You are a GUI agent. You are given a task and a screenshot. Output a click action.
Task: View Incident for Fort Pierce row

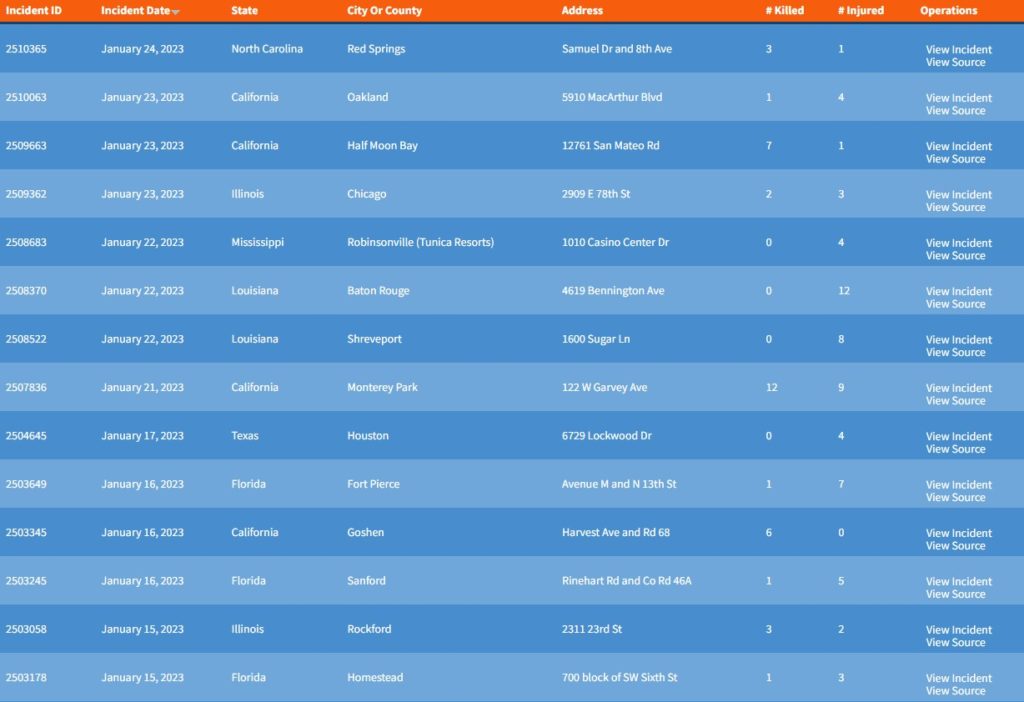958,485
